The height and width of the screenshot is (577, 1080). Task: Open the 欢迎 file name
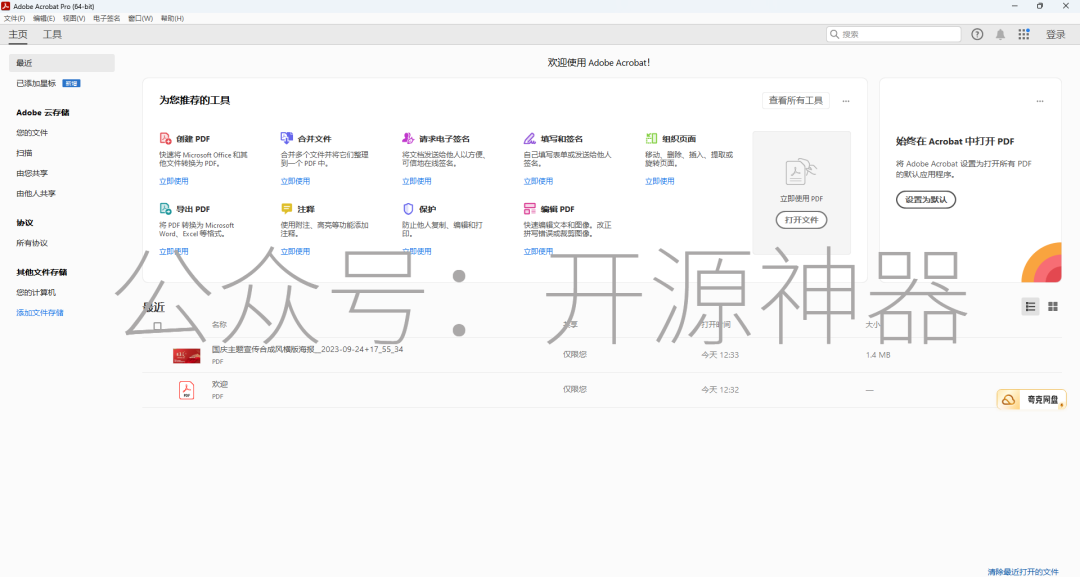click(x=220, y=384)
